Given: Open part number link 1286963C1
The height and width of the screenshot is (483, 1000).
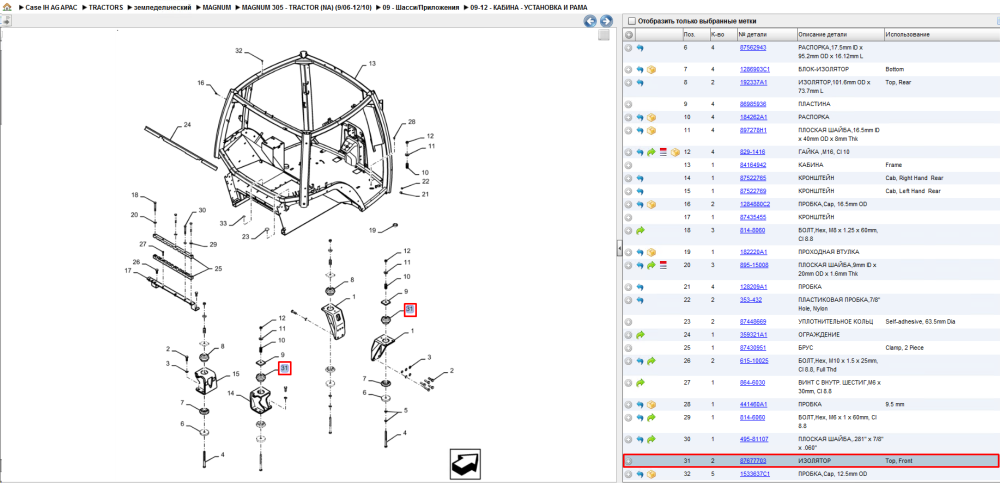Looking at the screenshot, I should (x=754, y=69).
